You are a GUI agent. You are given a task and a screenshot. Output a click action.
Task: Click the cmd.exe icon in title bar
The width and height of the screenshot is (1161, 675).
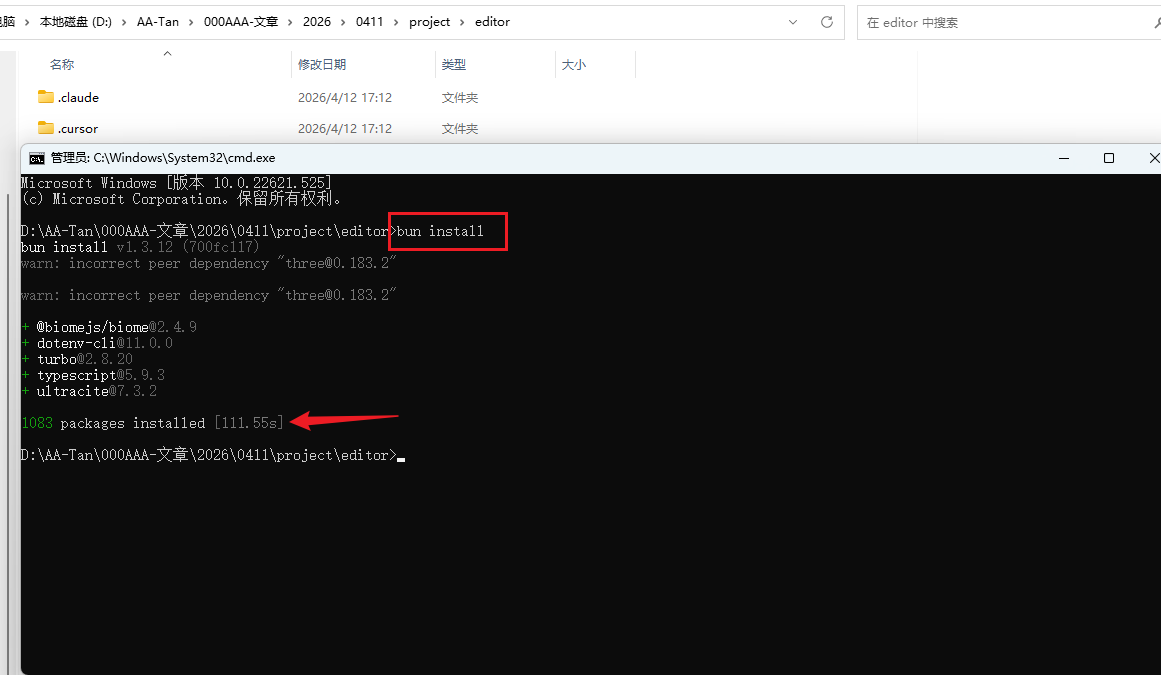(x=37, y=158)
